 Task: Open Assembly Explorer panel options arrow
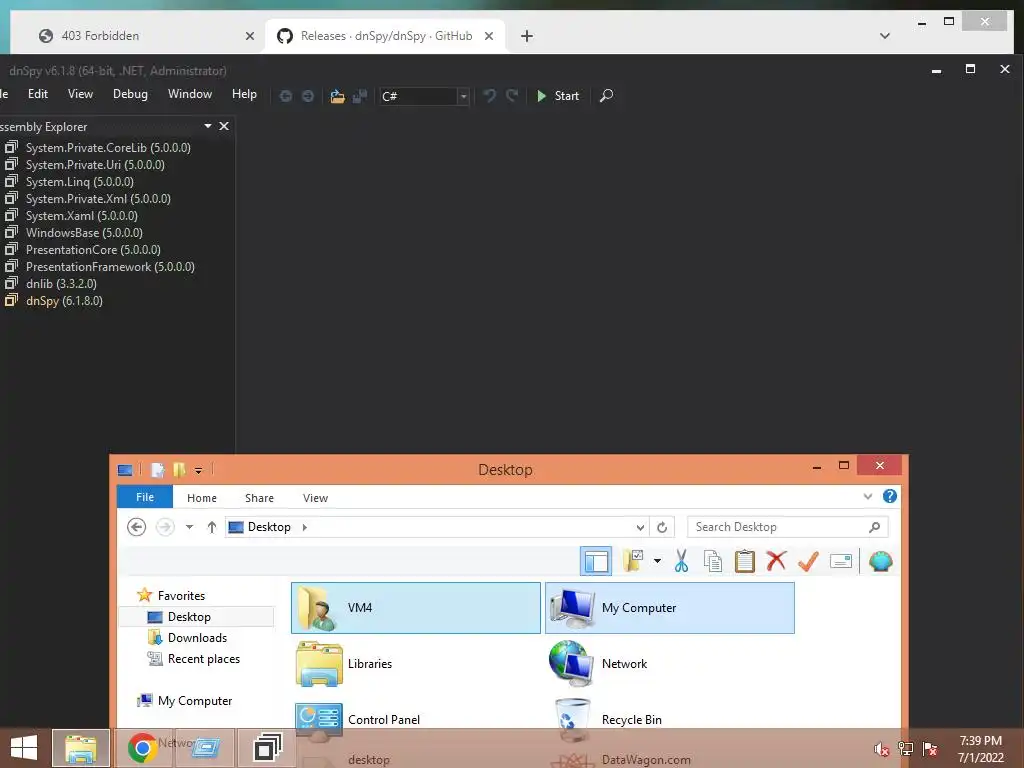[x=208, y=126]
